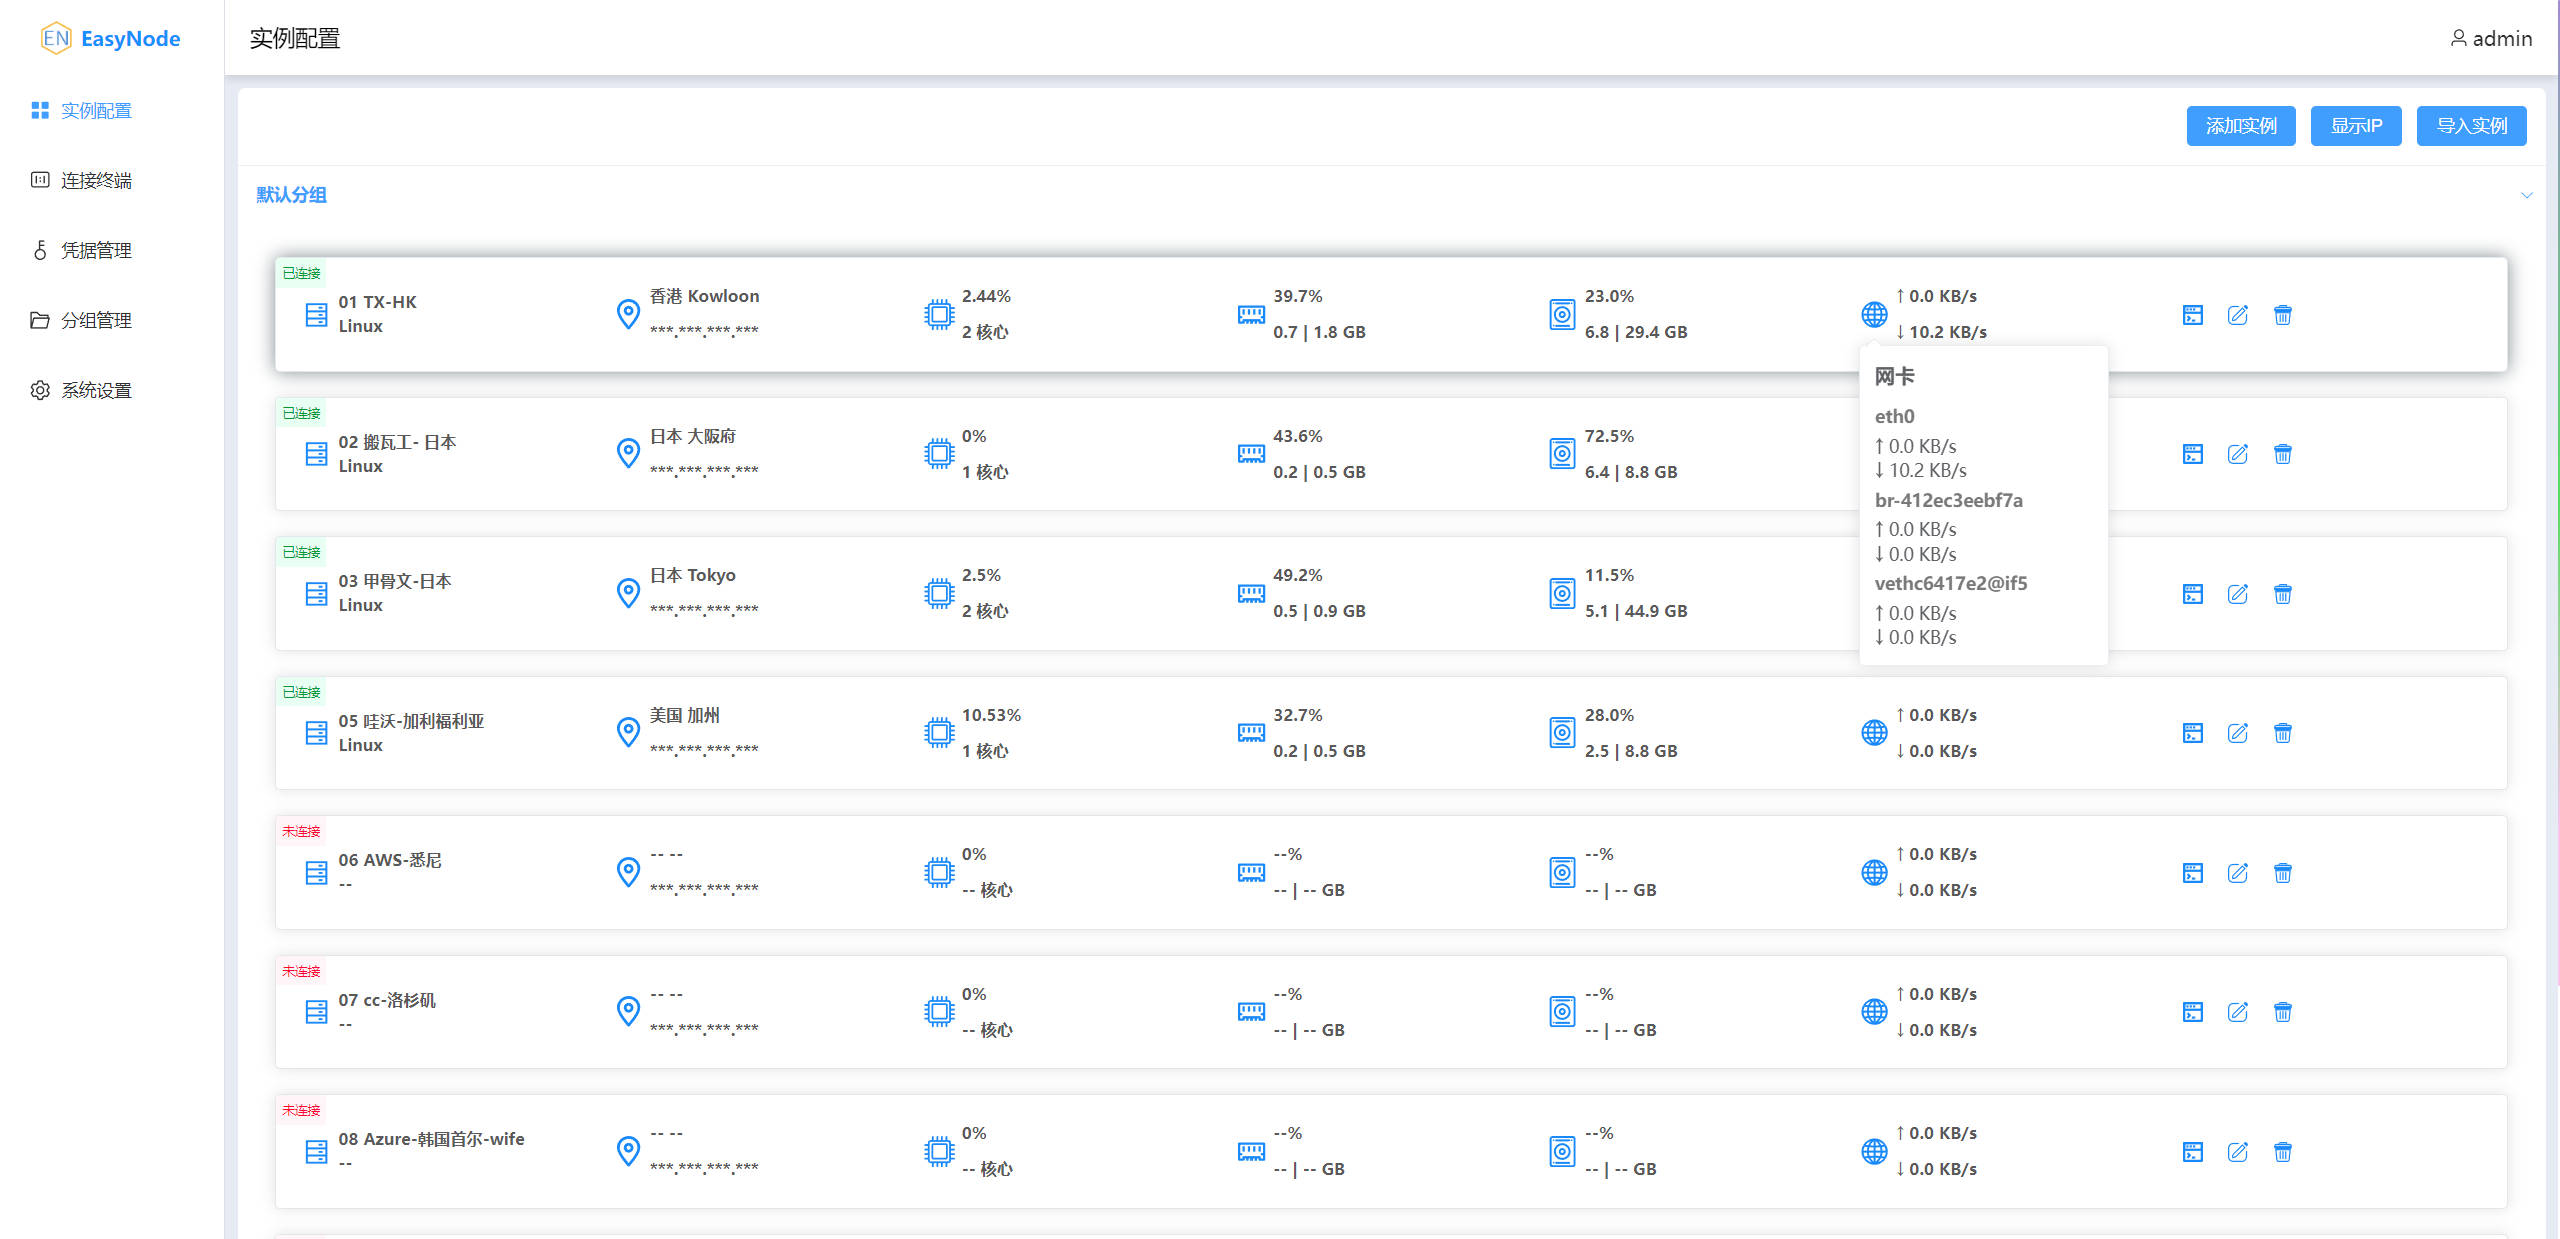Open the admin user menu
Viewport: 2560px width, 1239px height.
(x=2491, y=38)
